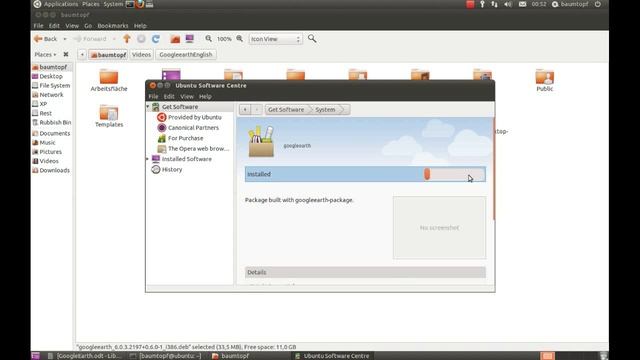Open Applications menu in top panel
The image size is (640, 360).
click(x=60, y=4)
